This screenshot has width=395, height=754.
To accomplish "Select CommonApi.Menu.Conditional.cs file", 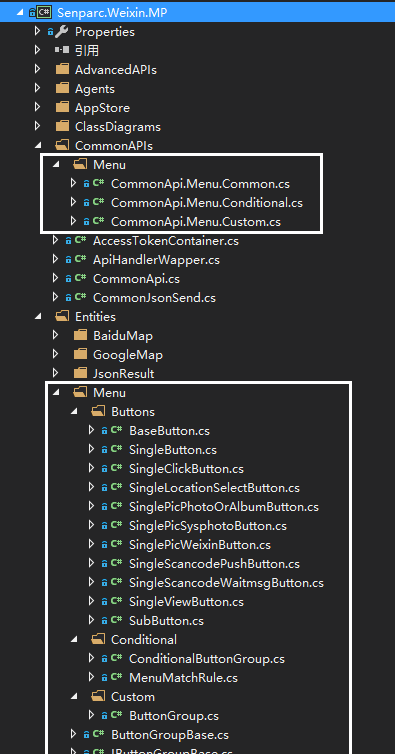I will coord(207,202).
